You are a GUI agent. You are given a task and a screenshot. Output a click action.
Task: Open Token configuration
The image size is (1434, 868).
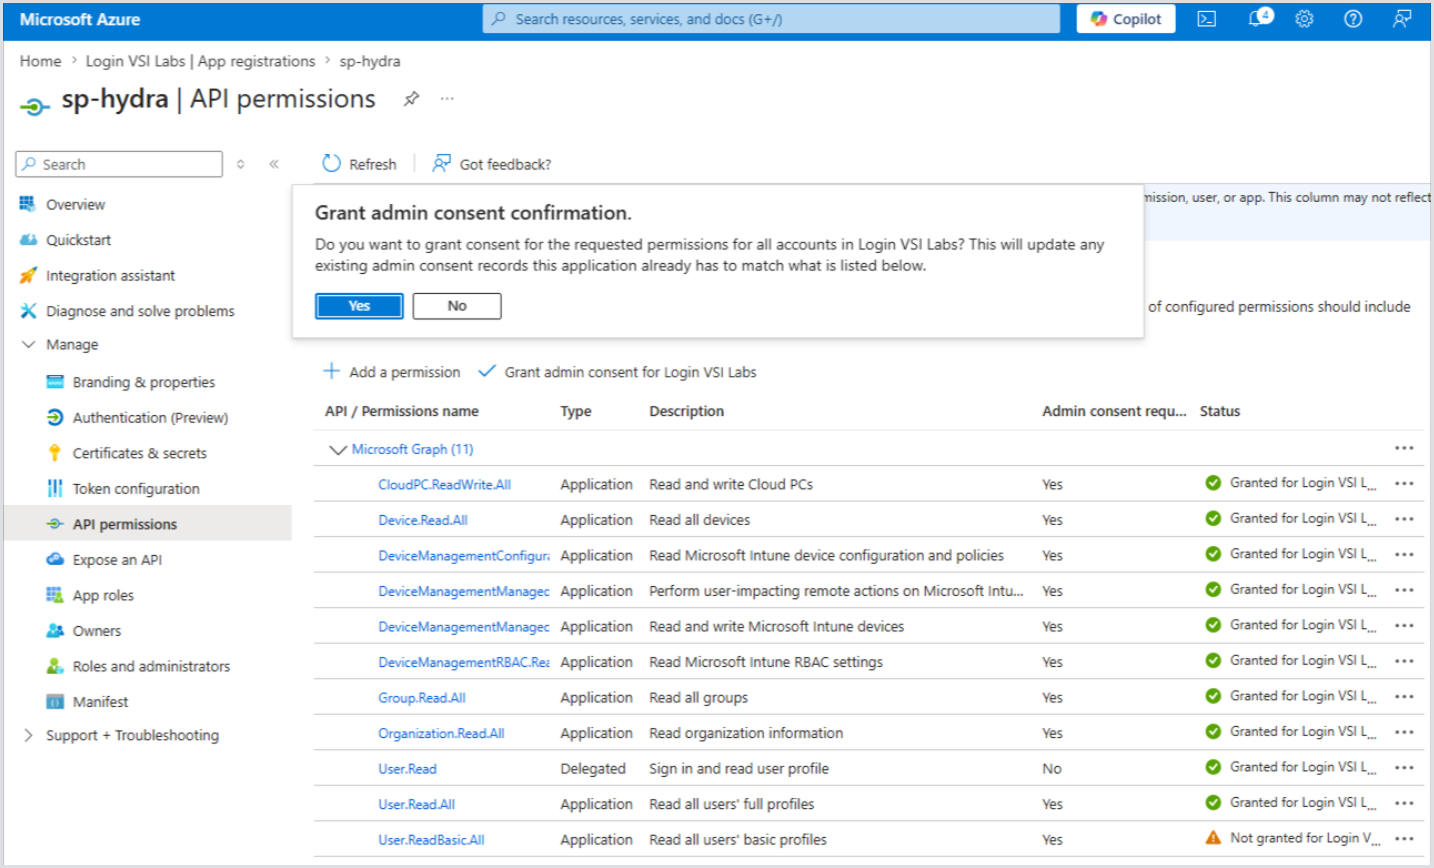click(136, 489)
